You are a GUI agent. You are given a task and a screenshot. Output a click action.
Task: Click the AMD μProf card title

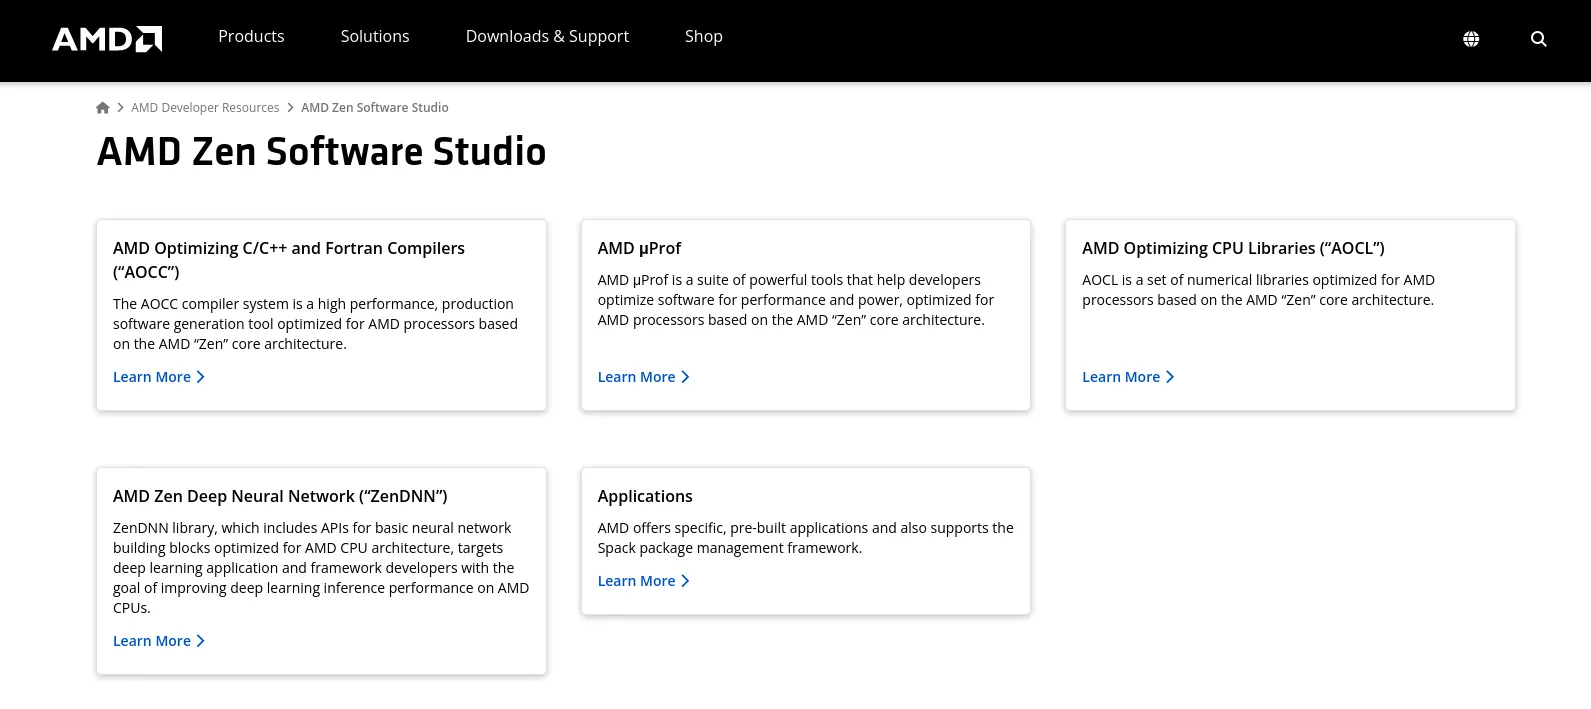coord(639,248)
